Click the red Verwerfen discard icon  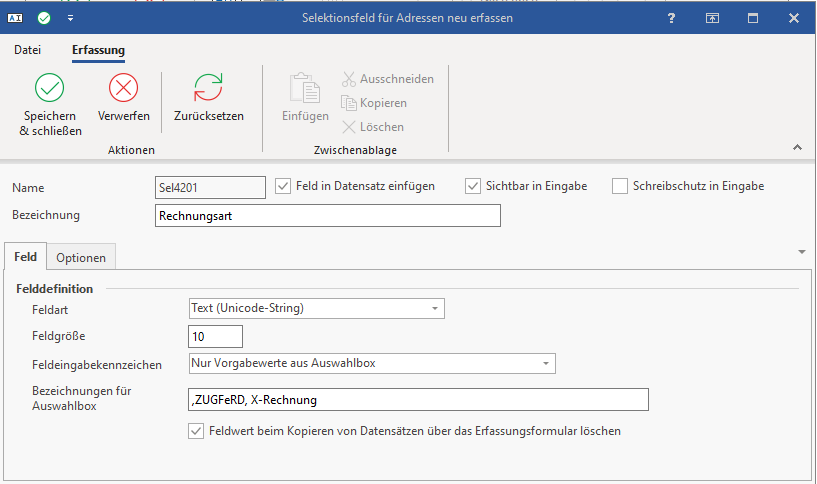point(124,88)
